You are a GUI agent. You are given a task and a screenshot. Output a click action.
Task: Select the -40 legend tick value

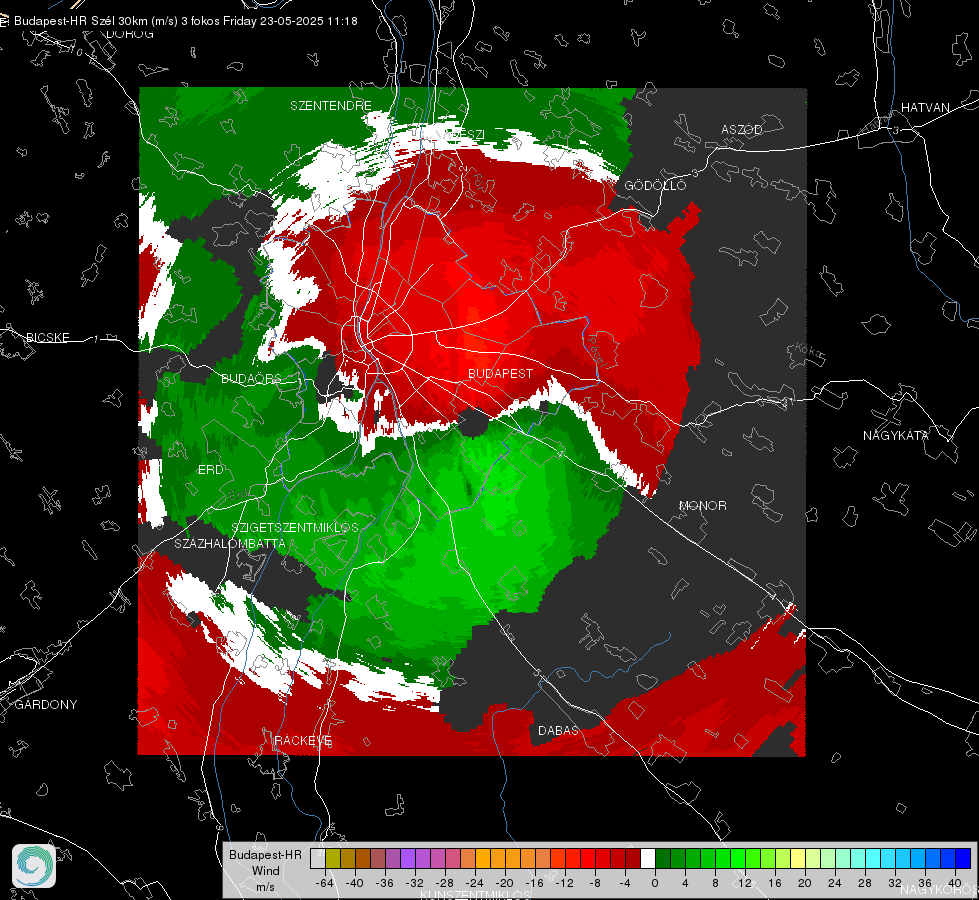[x=355, y=883]
